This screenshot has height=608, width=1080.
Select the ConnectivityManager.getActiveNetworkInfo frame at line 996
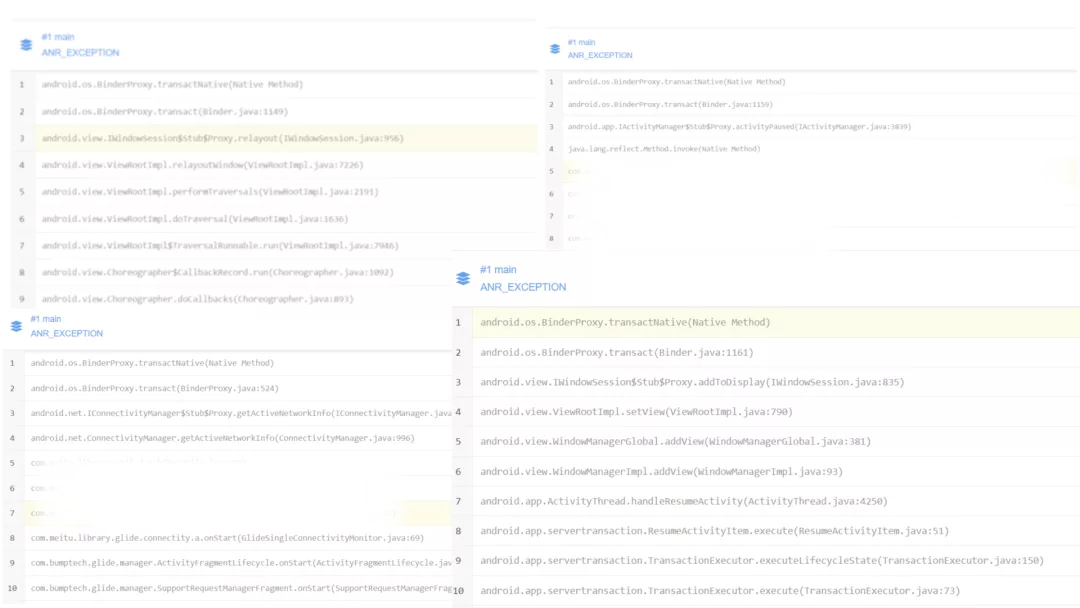tap(223, 438)
